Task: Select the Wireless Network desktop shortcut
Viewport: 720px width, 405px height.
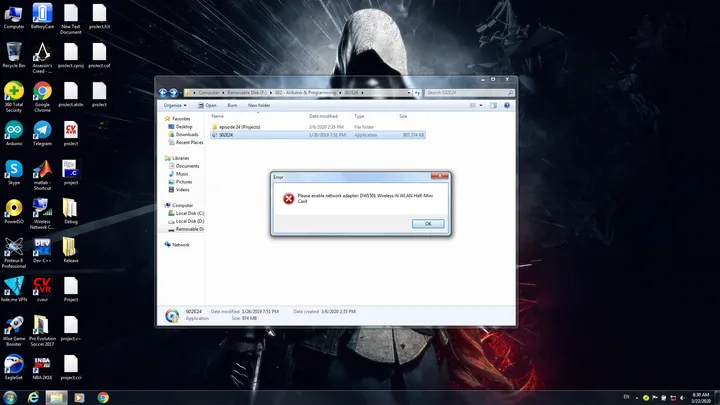Action: point(42,214)
